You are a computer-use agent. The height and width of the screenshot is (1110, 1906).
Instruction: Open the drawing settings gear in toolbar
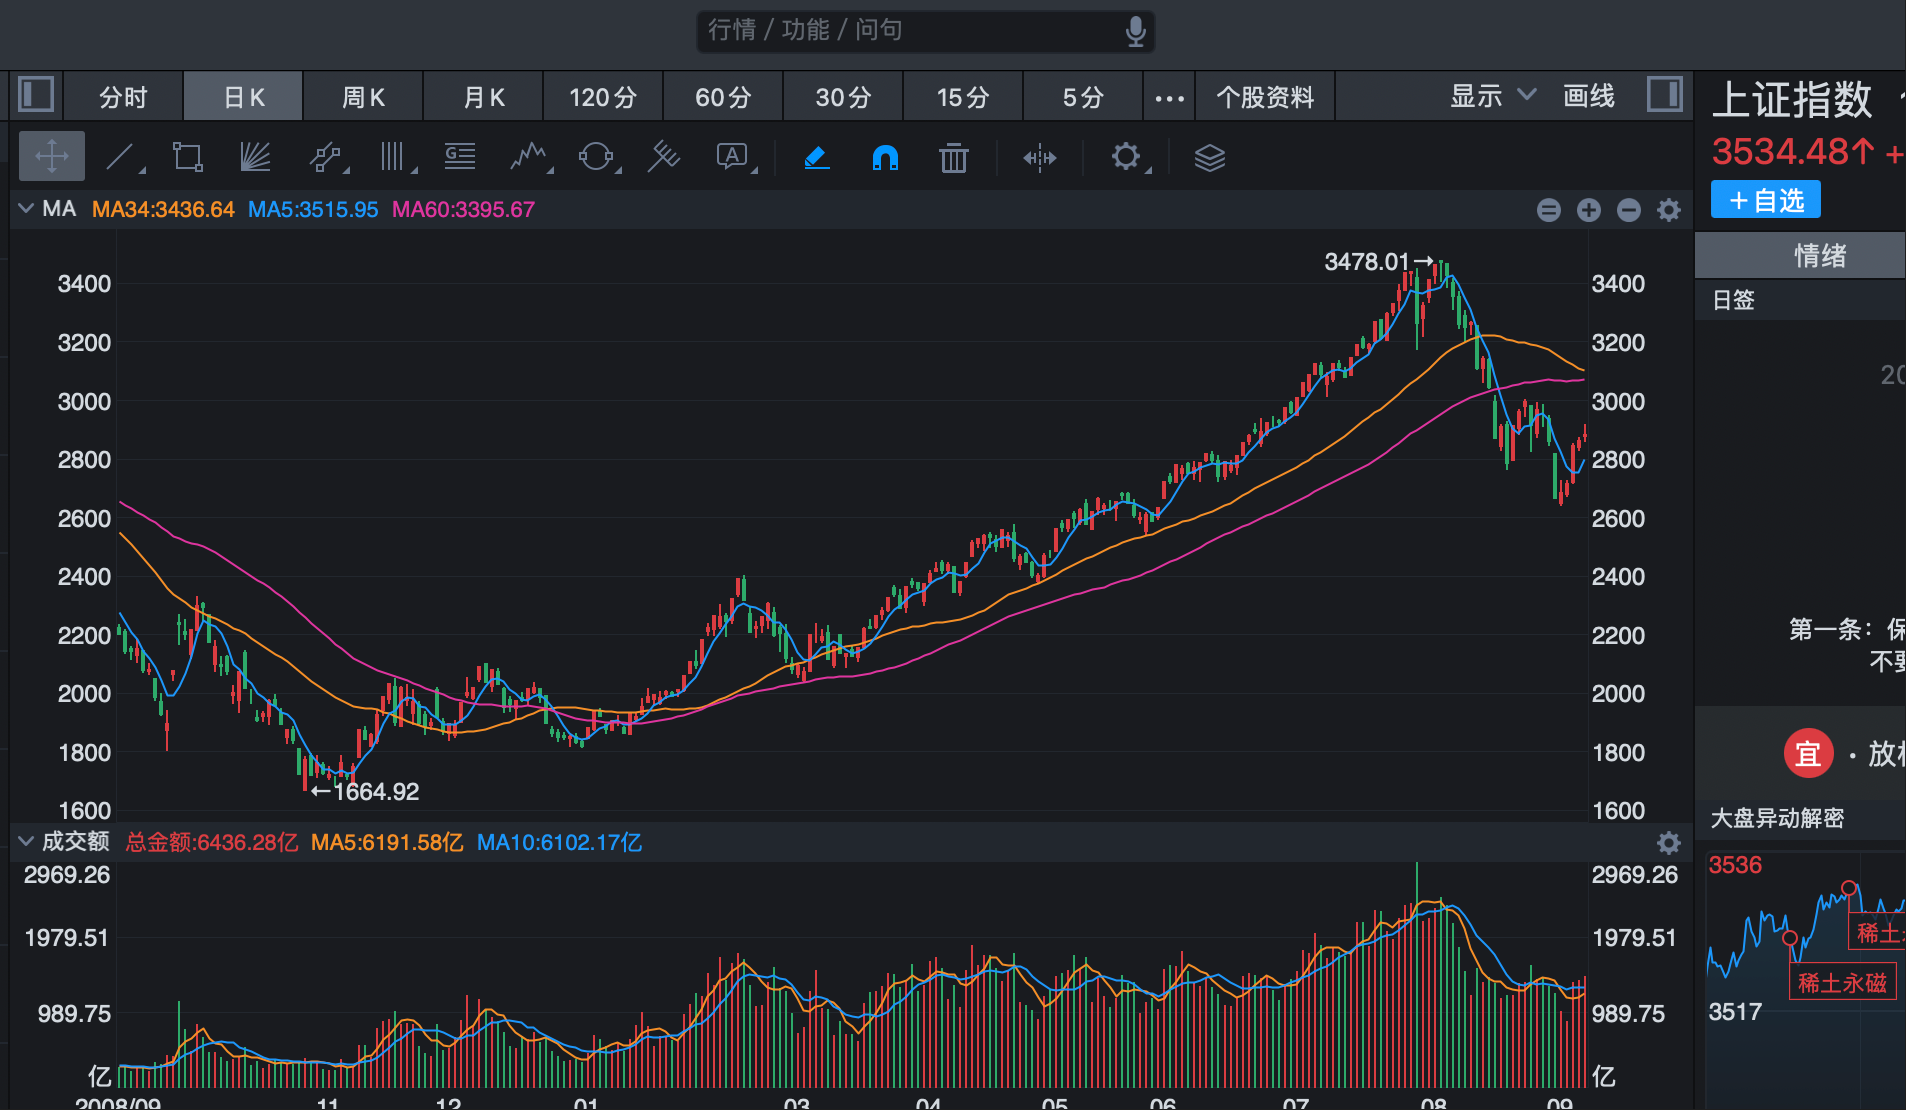(x=1127, y=157)
